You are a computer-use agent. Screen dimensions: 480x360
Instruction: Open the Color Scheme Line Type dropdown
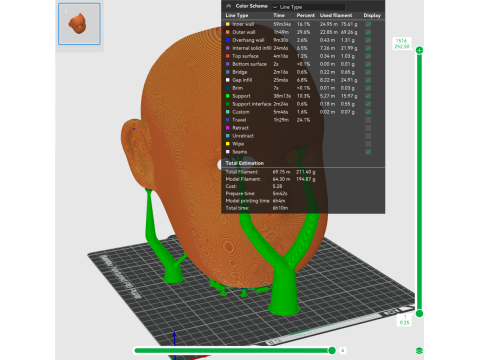tap(308, 7)
